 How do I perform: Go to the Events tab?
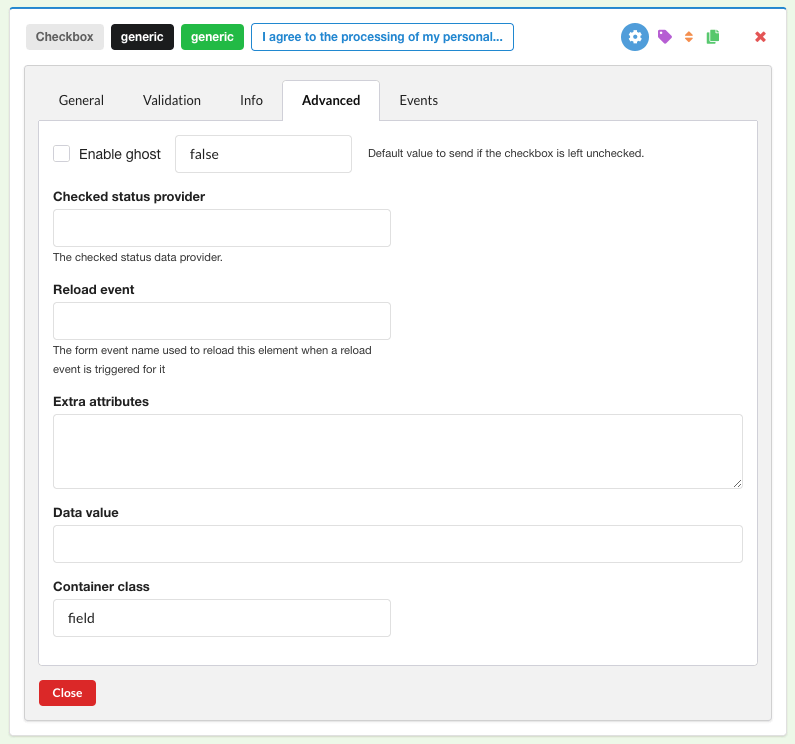click(418, 100)
